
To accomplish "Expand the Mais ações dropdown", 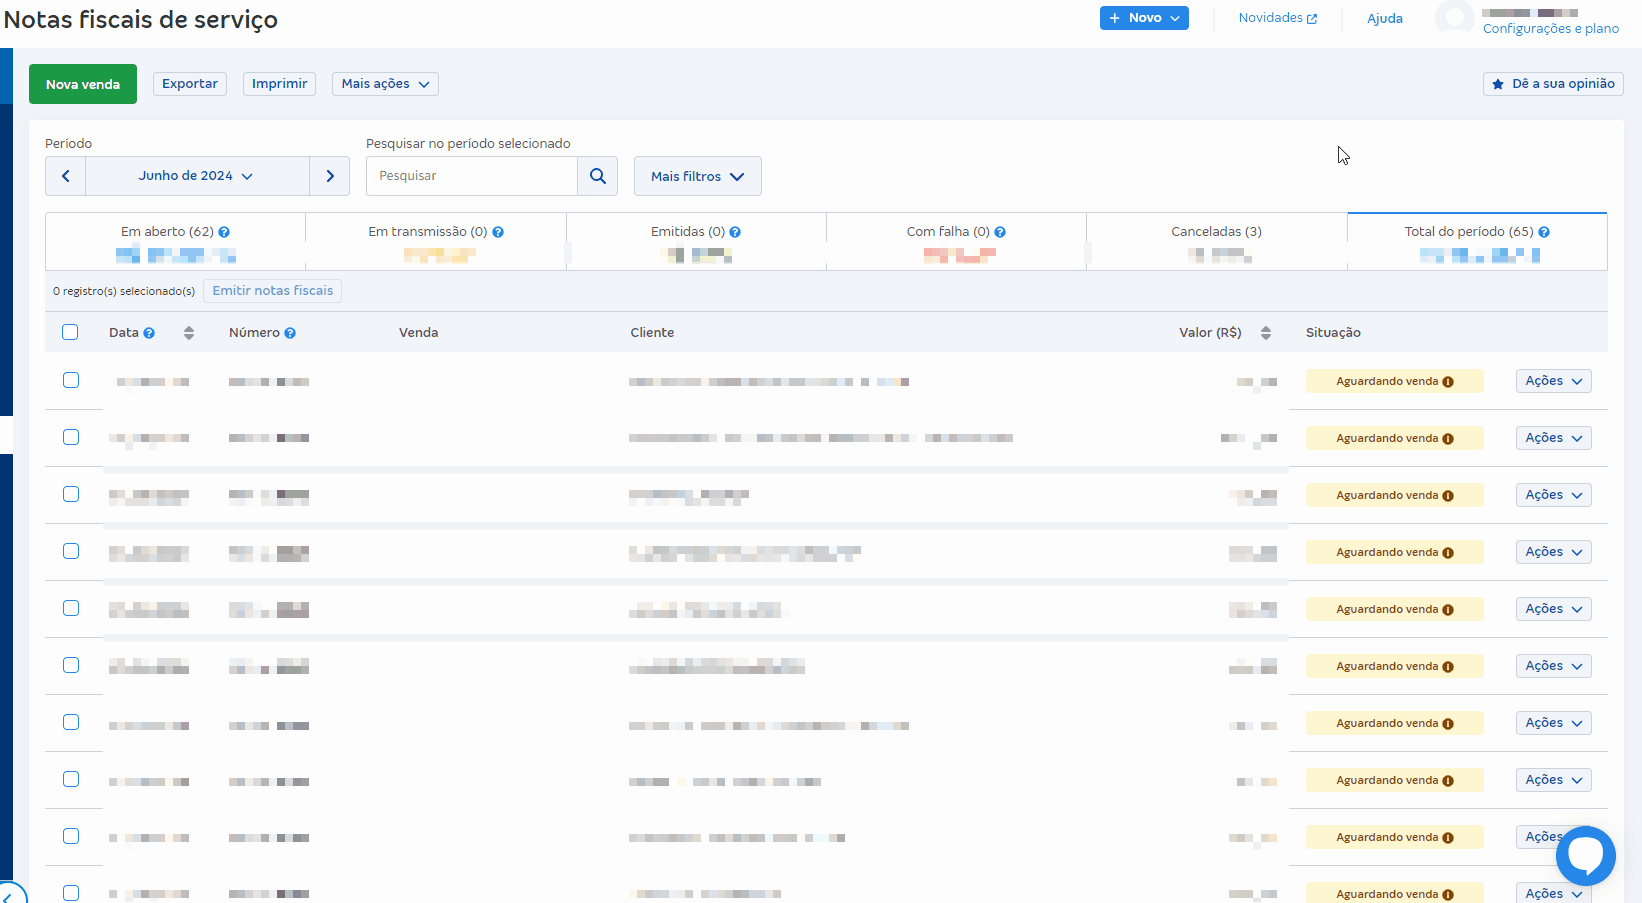I will (385, 84).
